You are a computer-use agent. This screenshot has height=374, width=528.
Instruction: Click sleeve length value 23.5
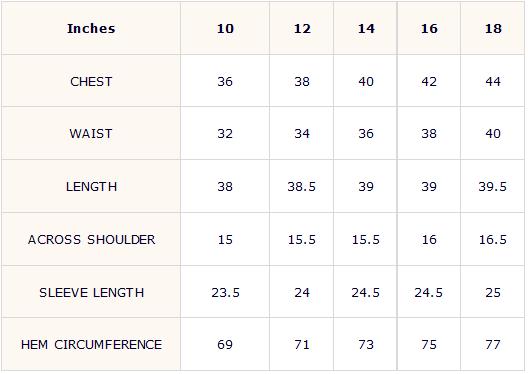225,293
